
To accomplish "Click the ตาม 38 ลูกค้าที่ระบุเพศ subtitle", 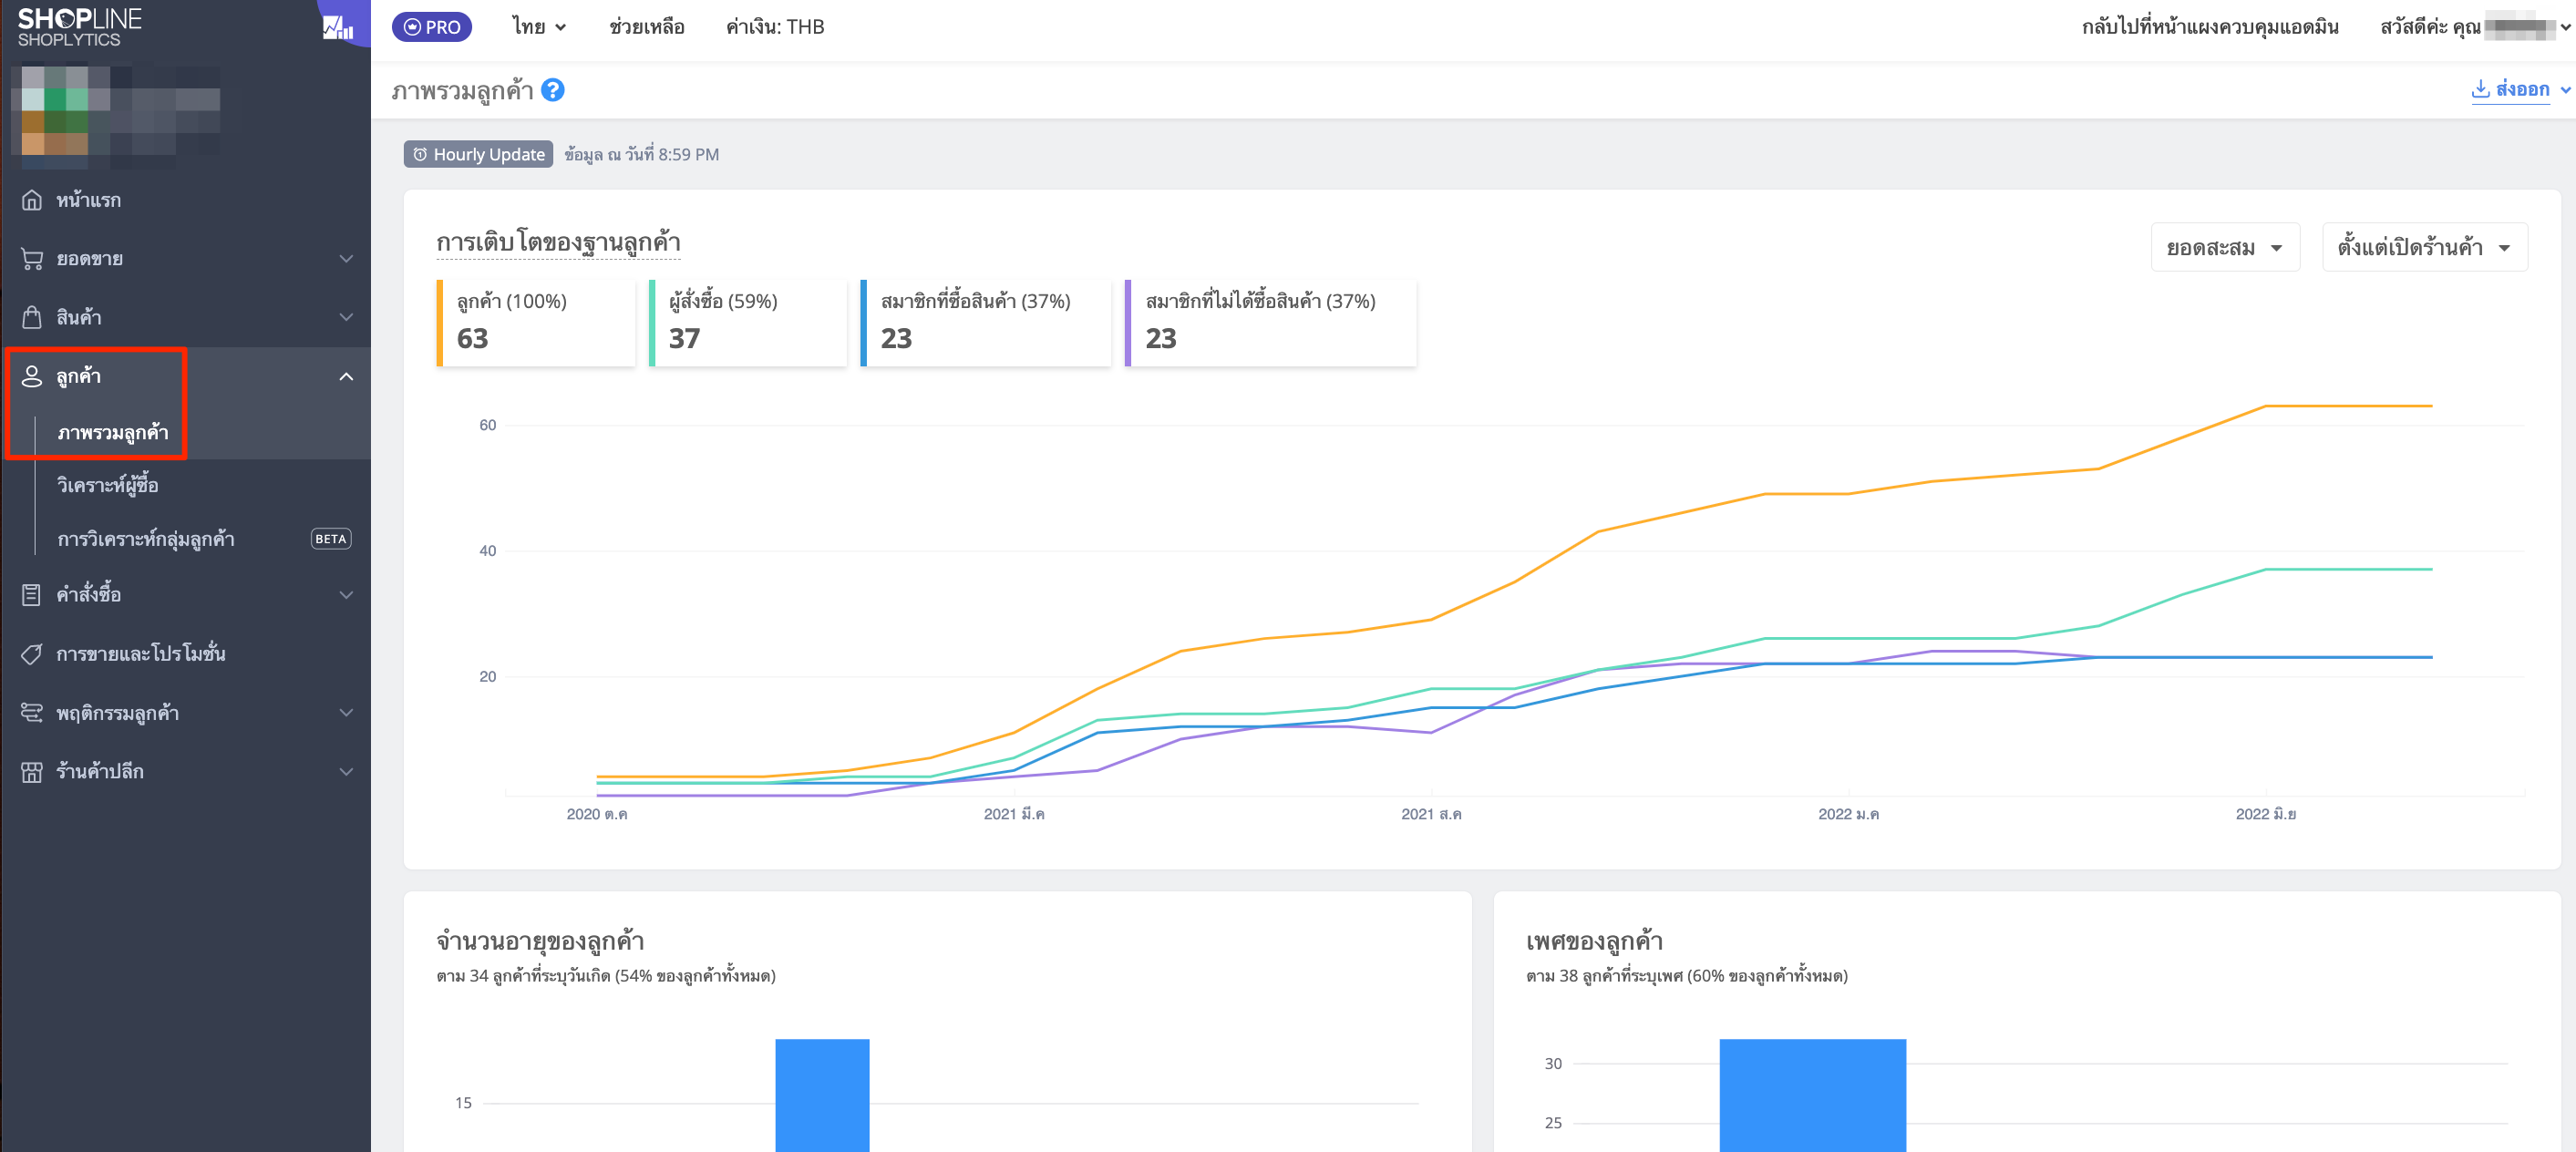I will click(1687, 975).
